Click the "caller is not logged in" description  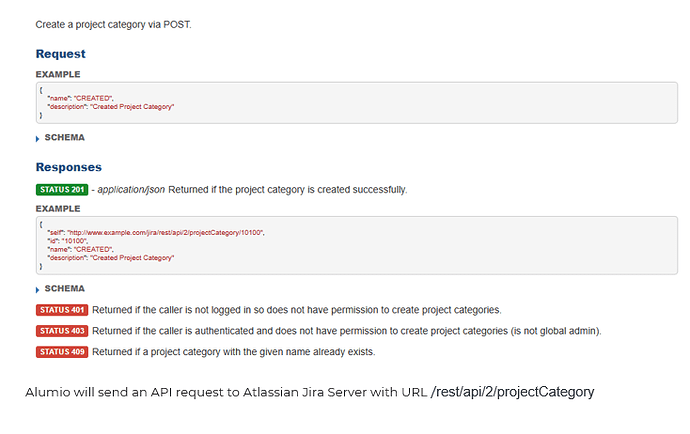(x=297, y=310)
